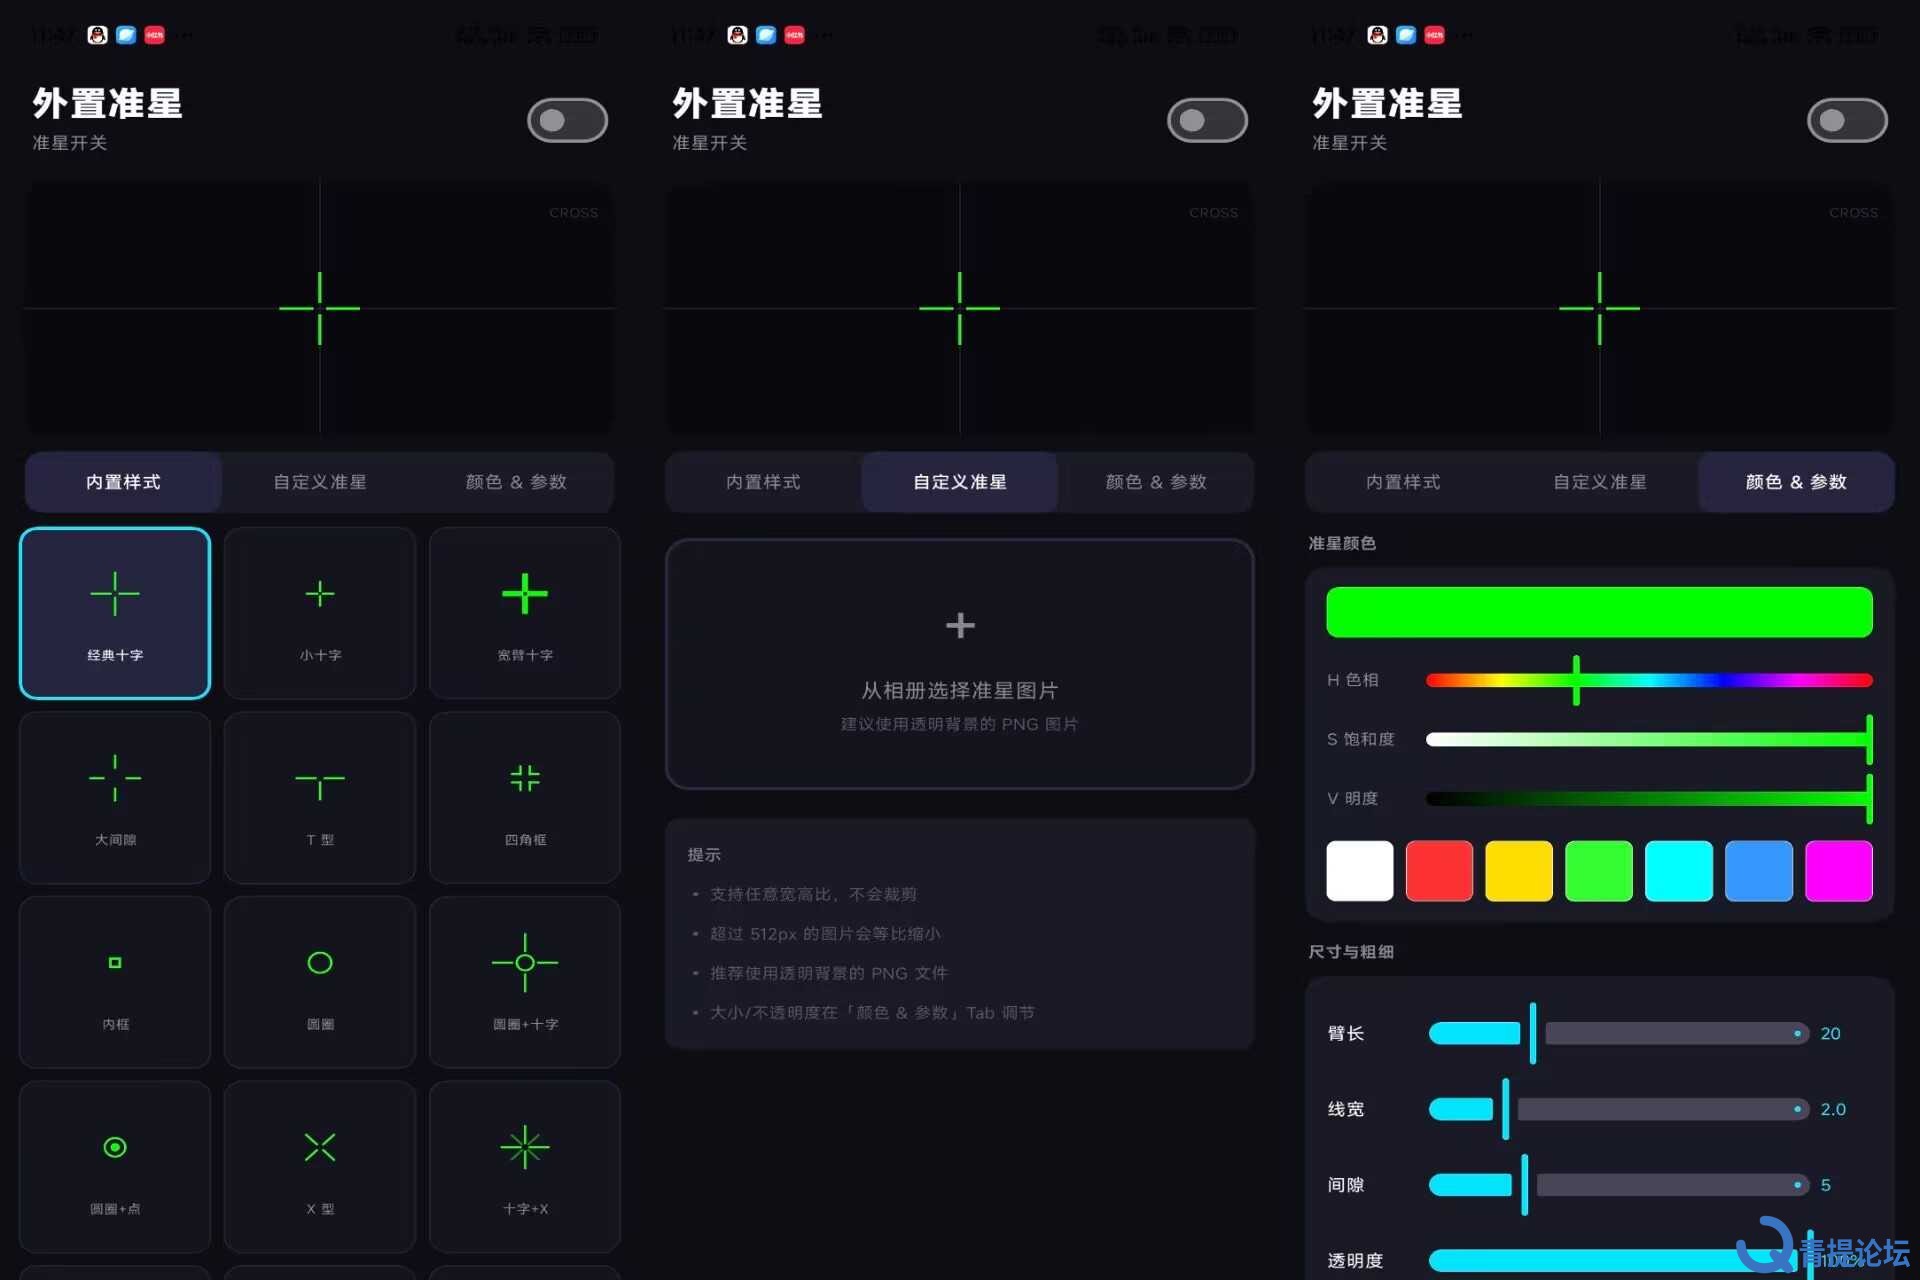This screenshot has height=1280, width=1920.
Task: Click the 线宽 value 2.0
Action: (1833, 1109)
